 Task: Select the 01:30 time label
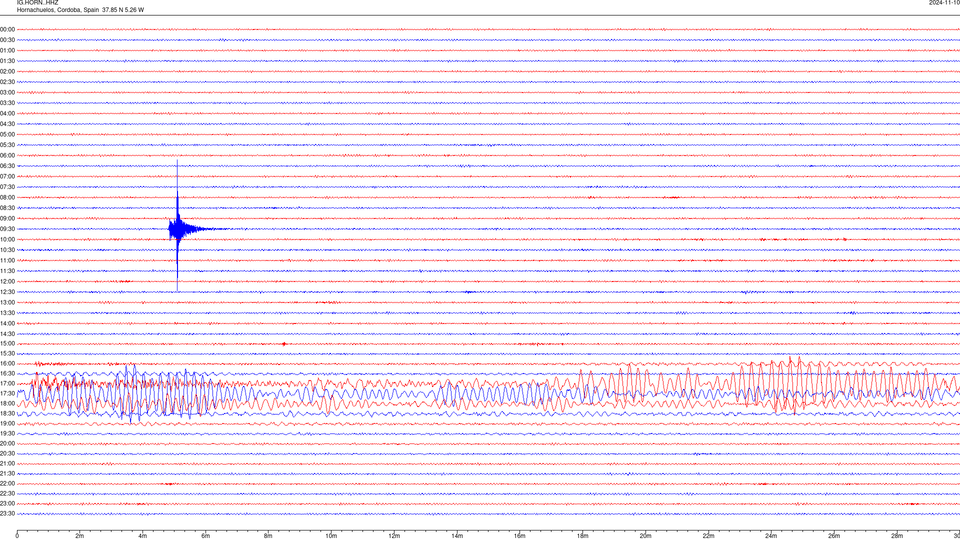pos(7,61)
